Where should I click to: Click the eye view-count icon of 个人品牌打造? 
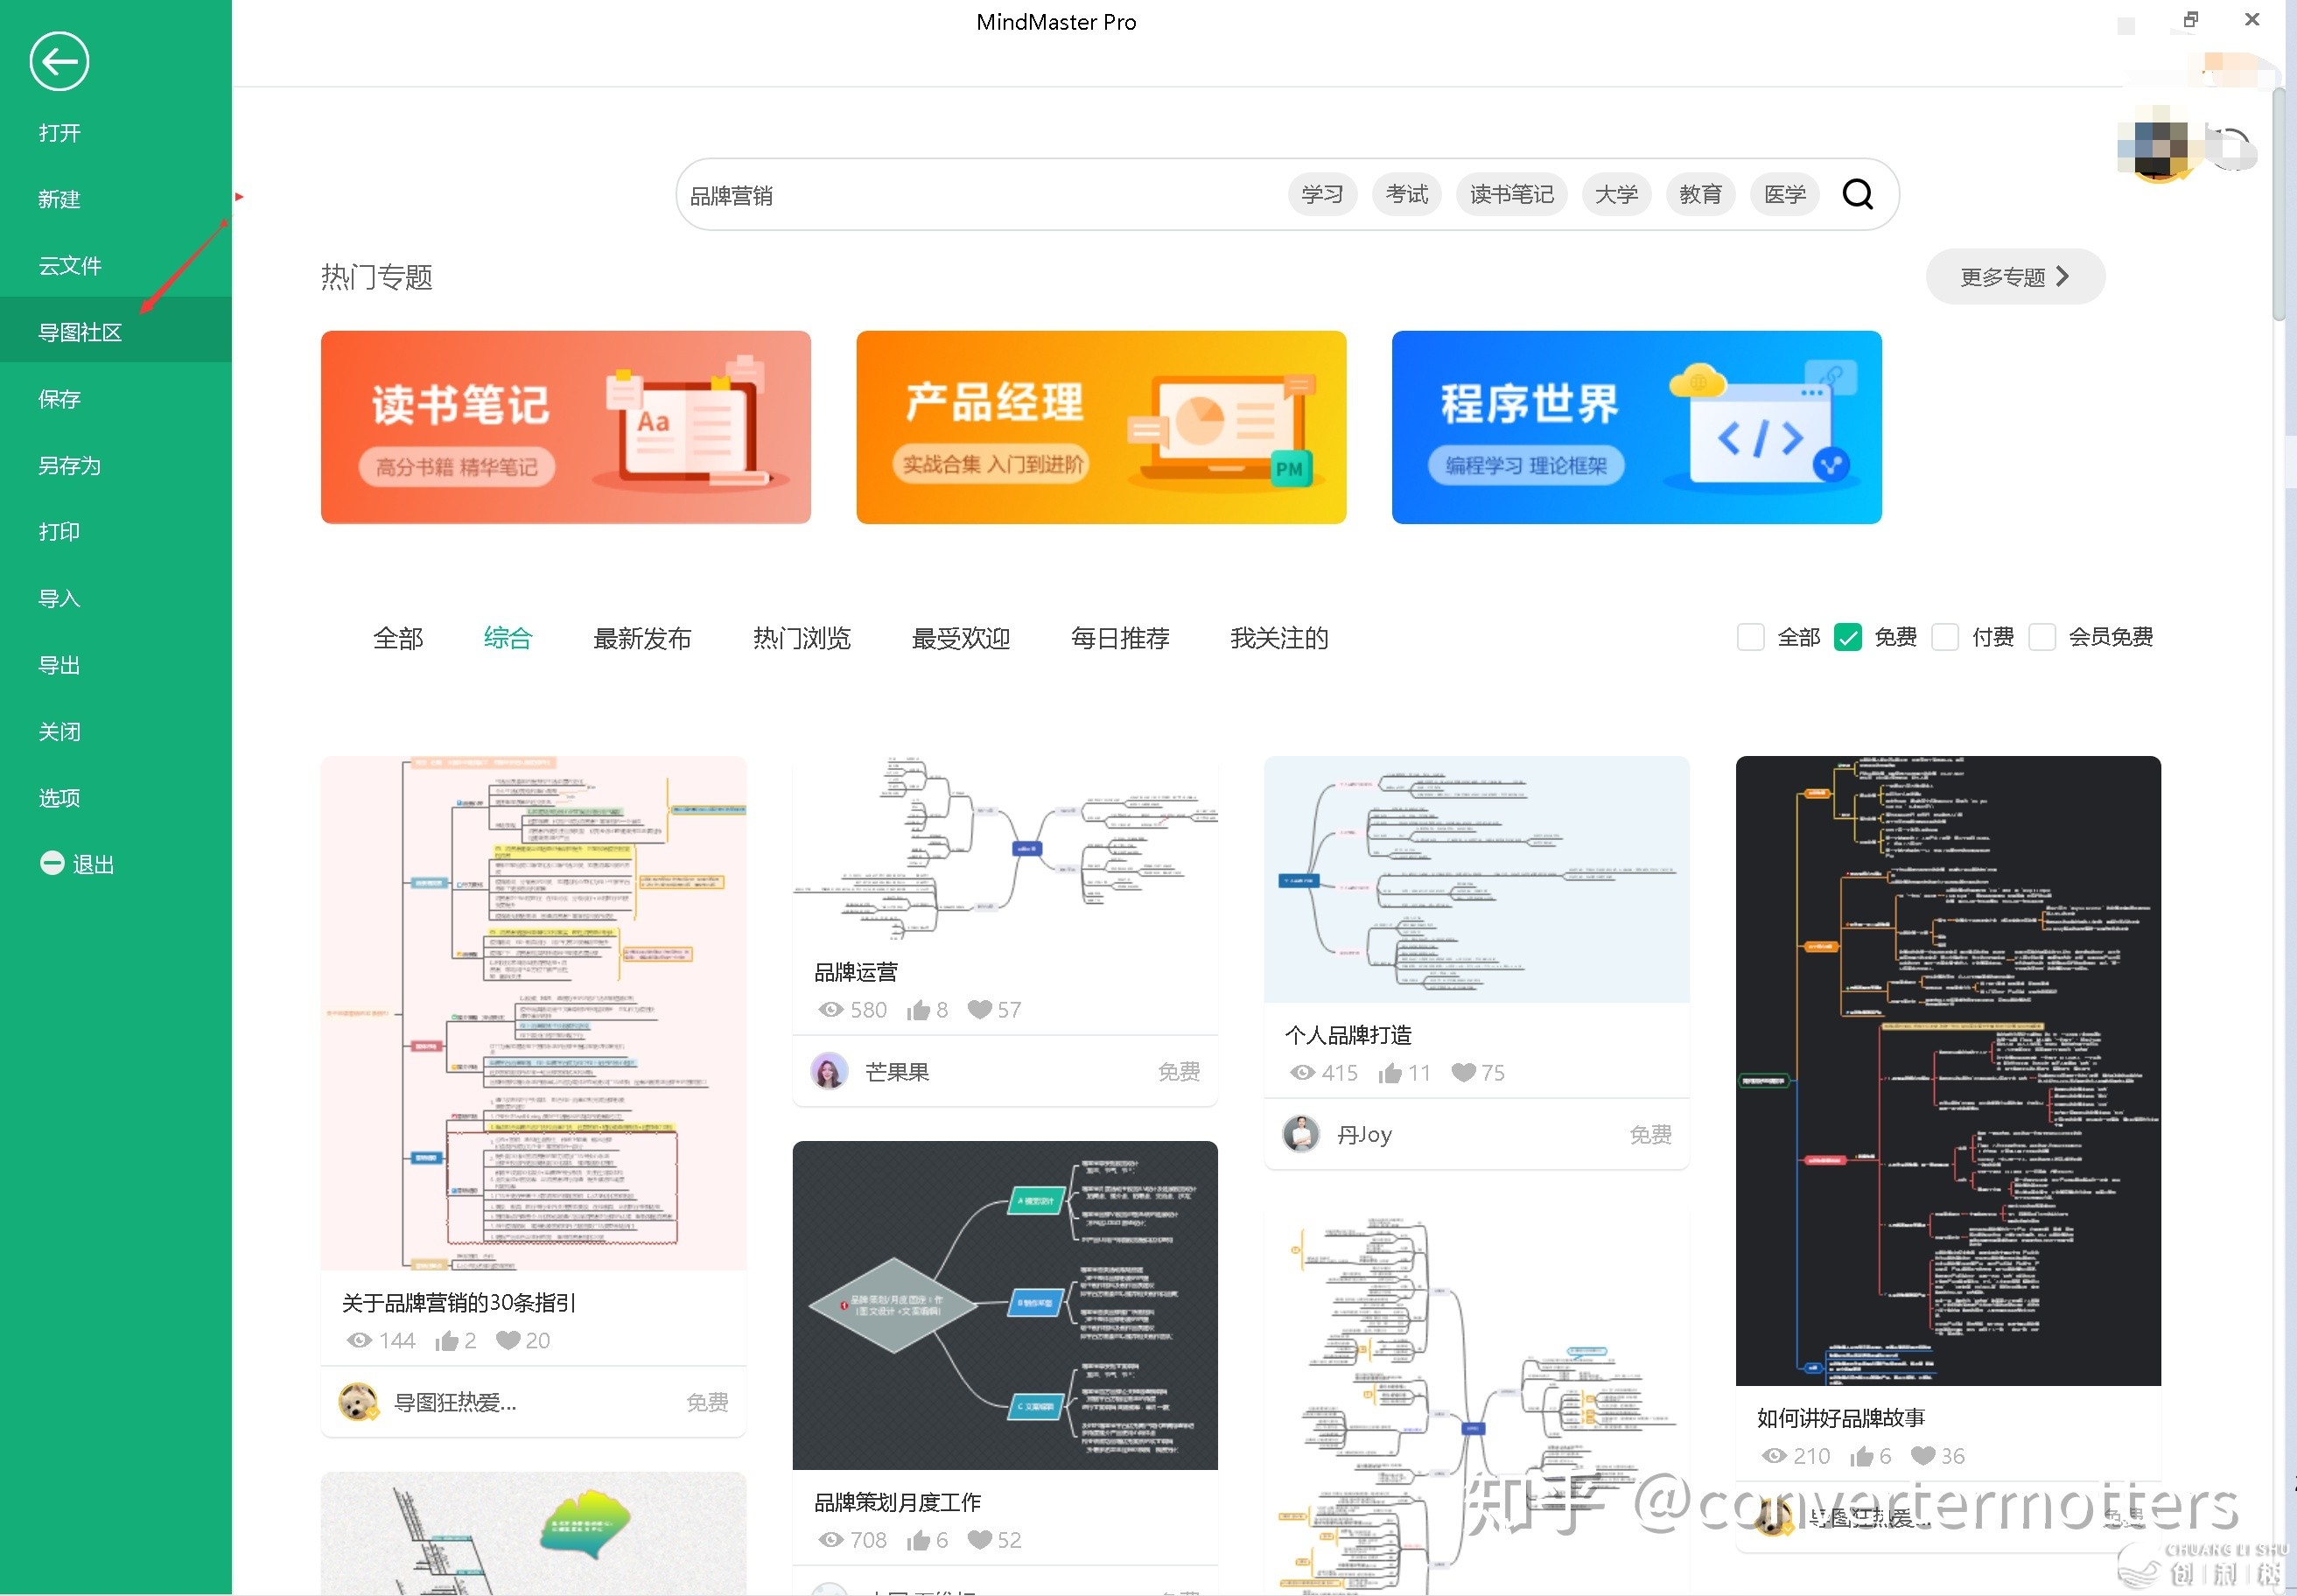coord(1302,1073)
